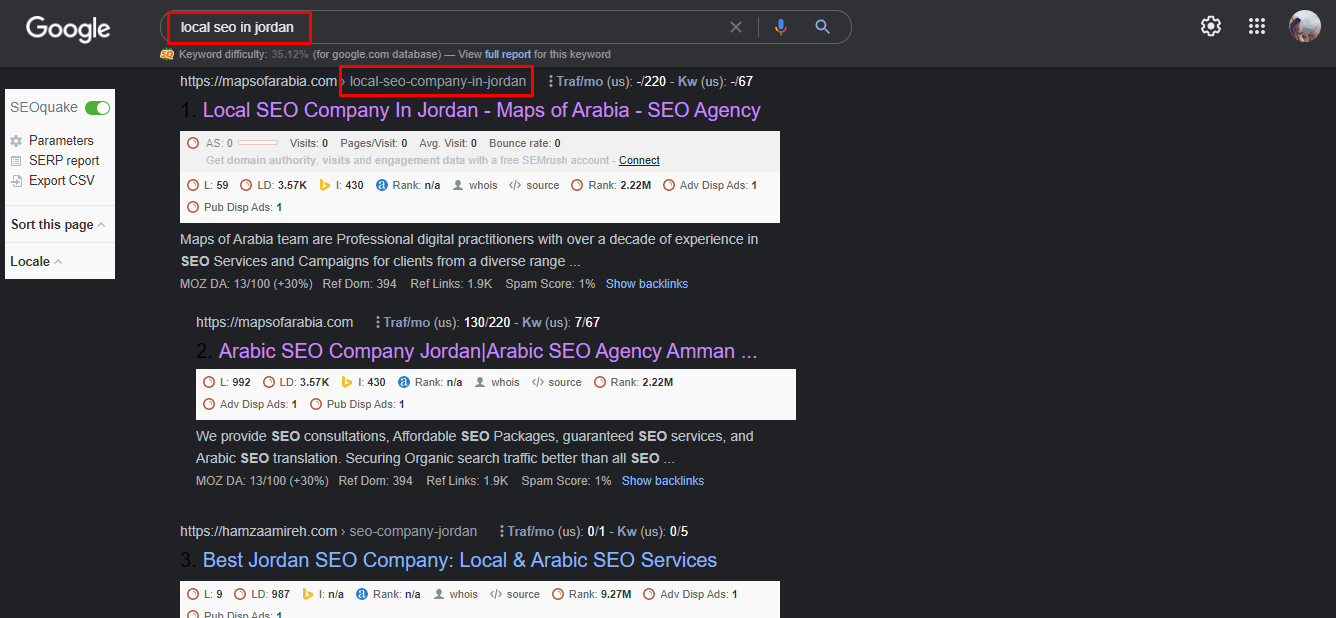Open Google settings gear icon
The width and height of the screenshot is (1336, 618).
(x=1211, y=27)
